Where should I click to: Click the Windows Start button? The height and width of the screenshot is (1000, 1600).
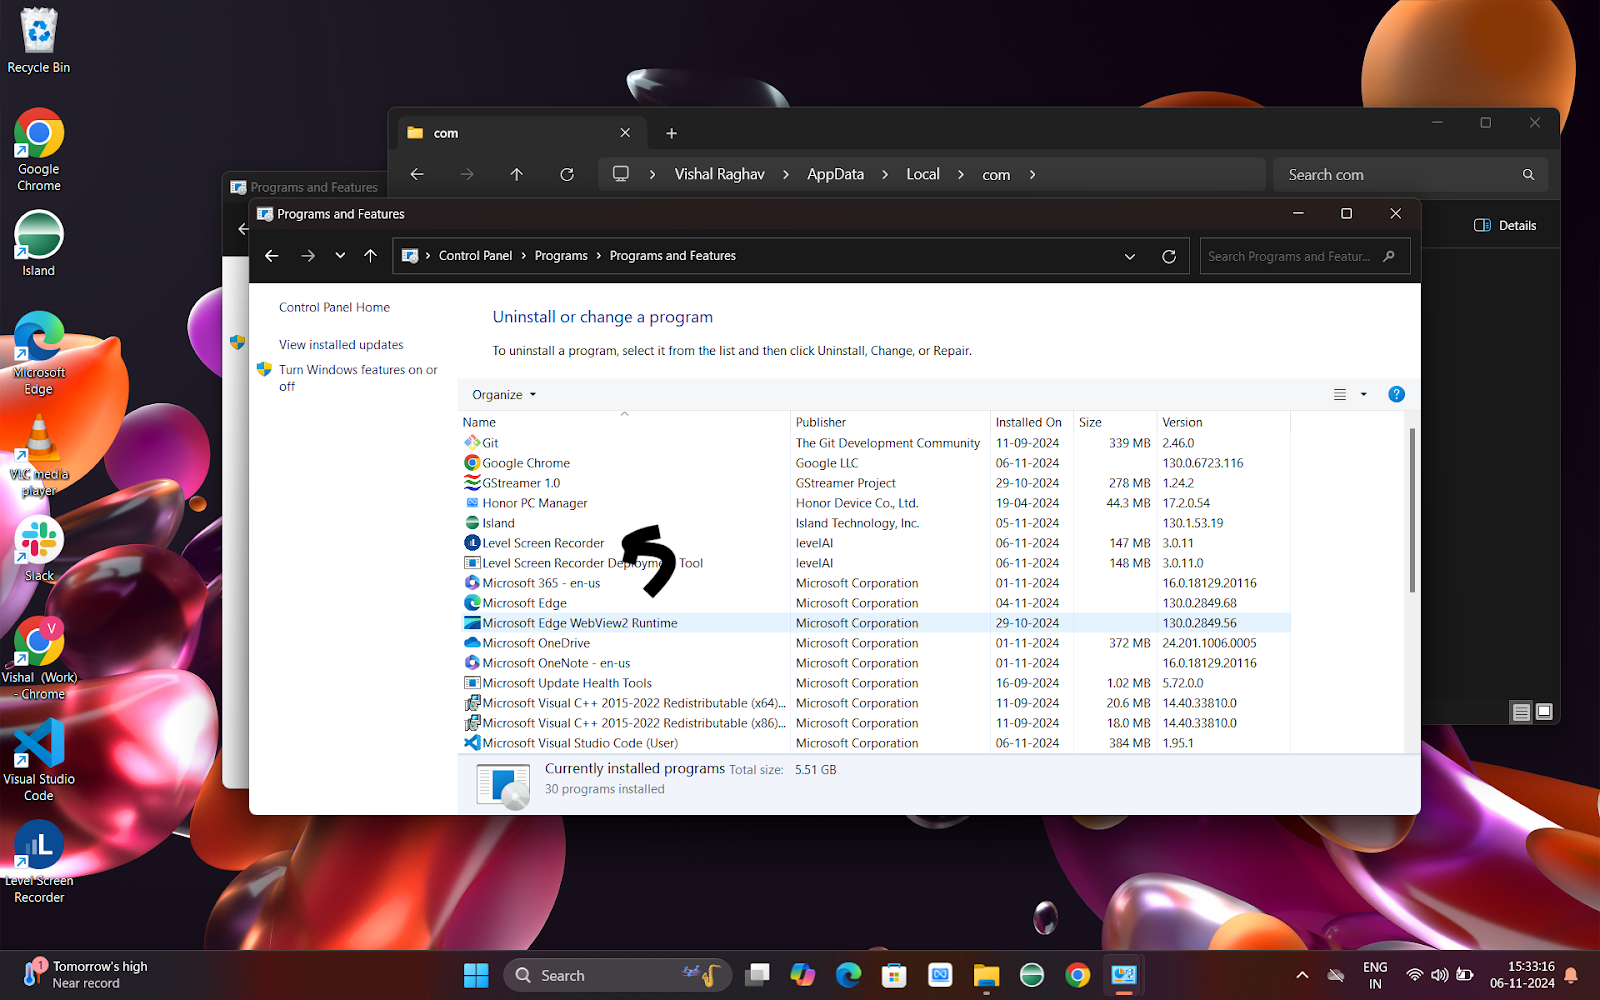(476, 975)
